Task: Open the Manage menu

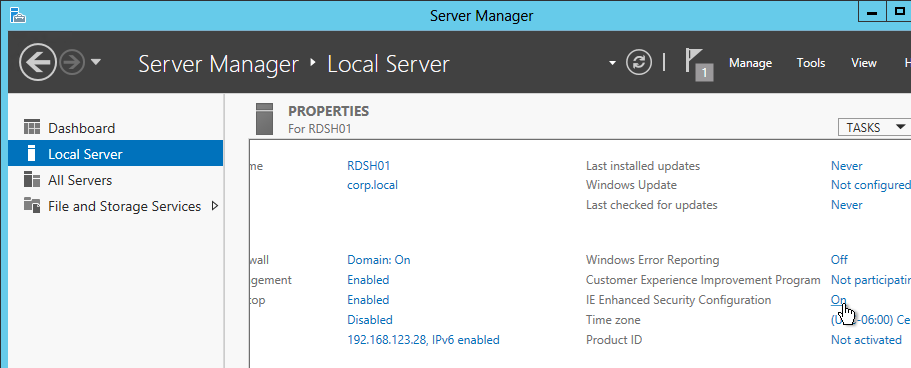Action: (750, 63)
